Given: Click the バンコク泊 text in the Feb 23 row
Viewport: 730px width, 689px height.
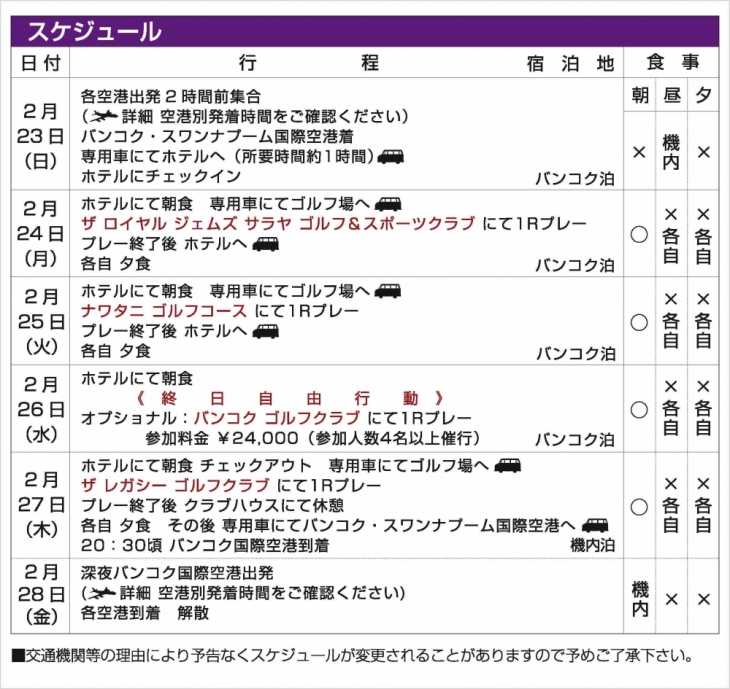Looking at the screenshot, I should click(575, 178).
